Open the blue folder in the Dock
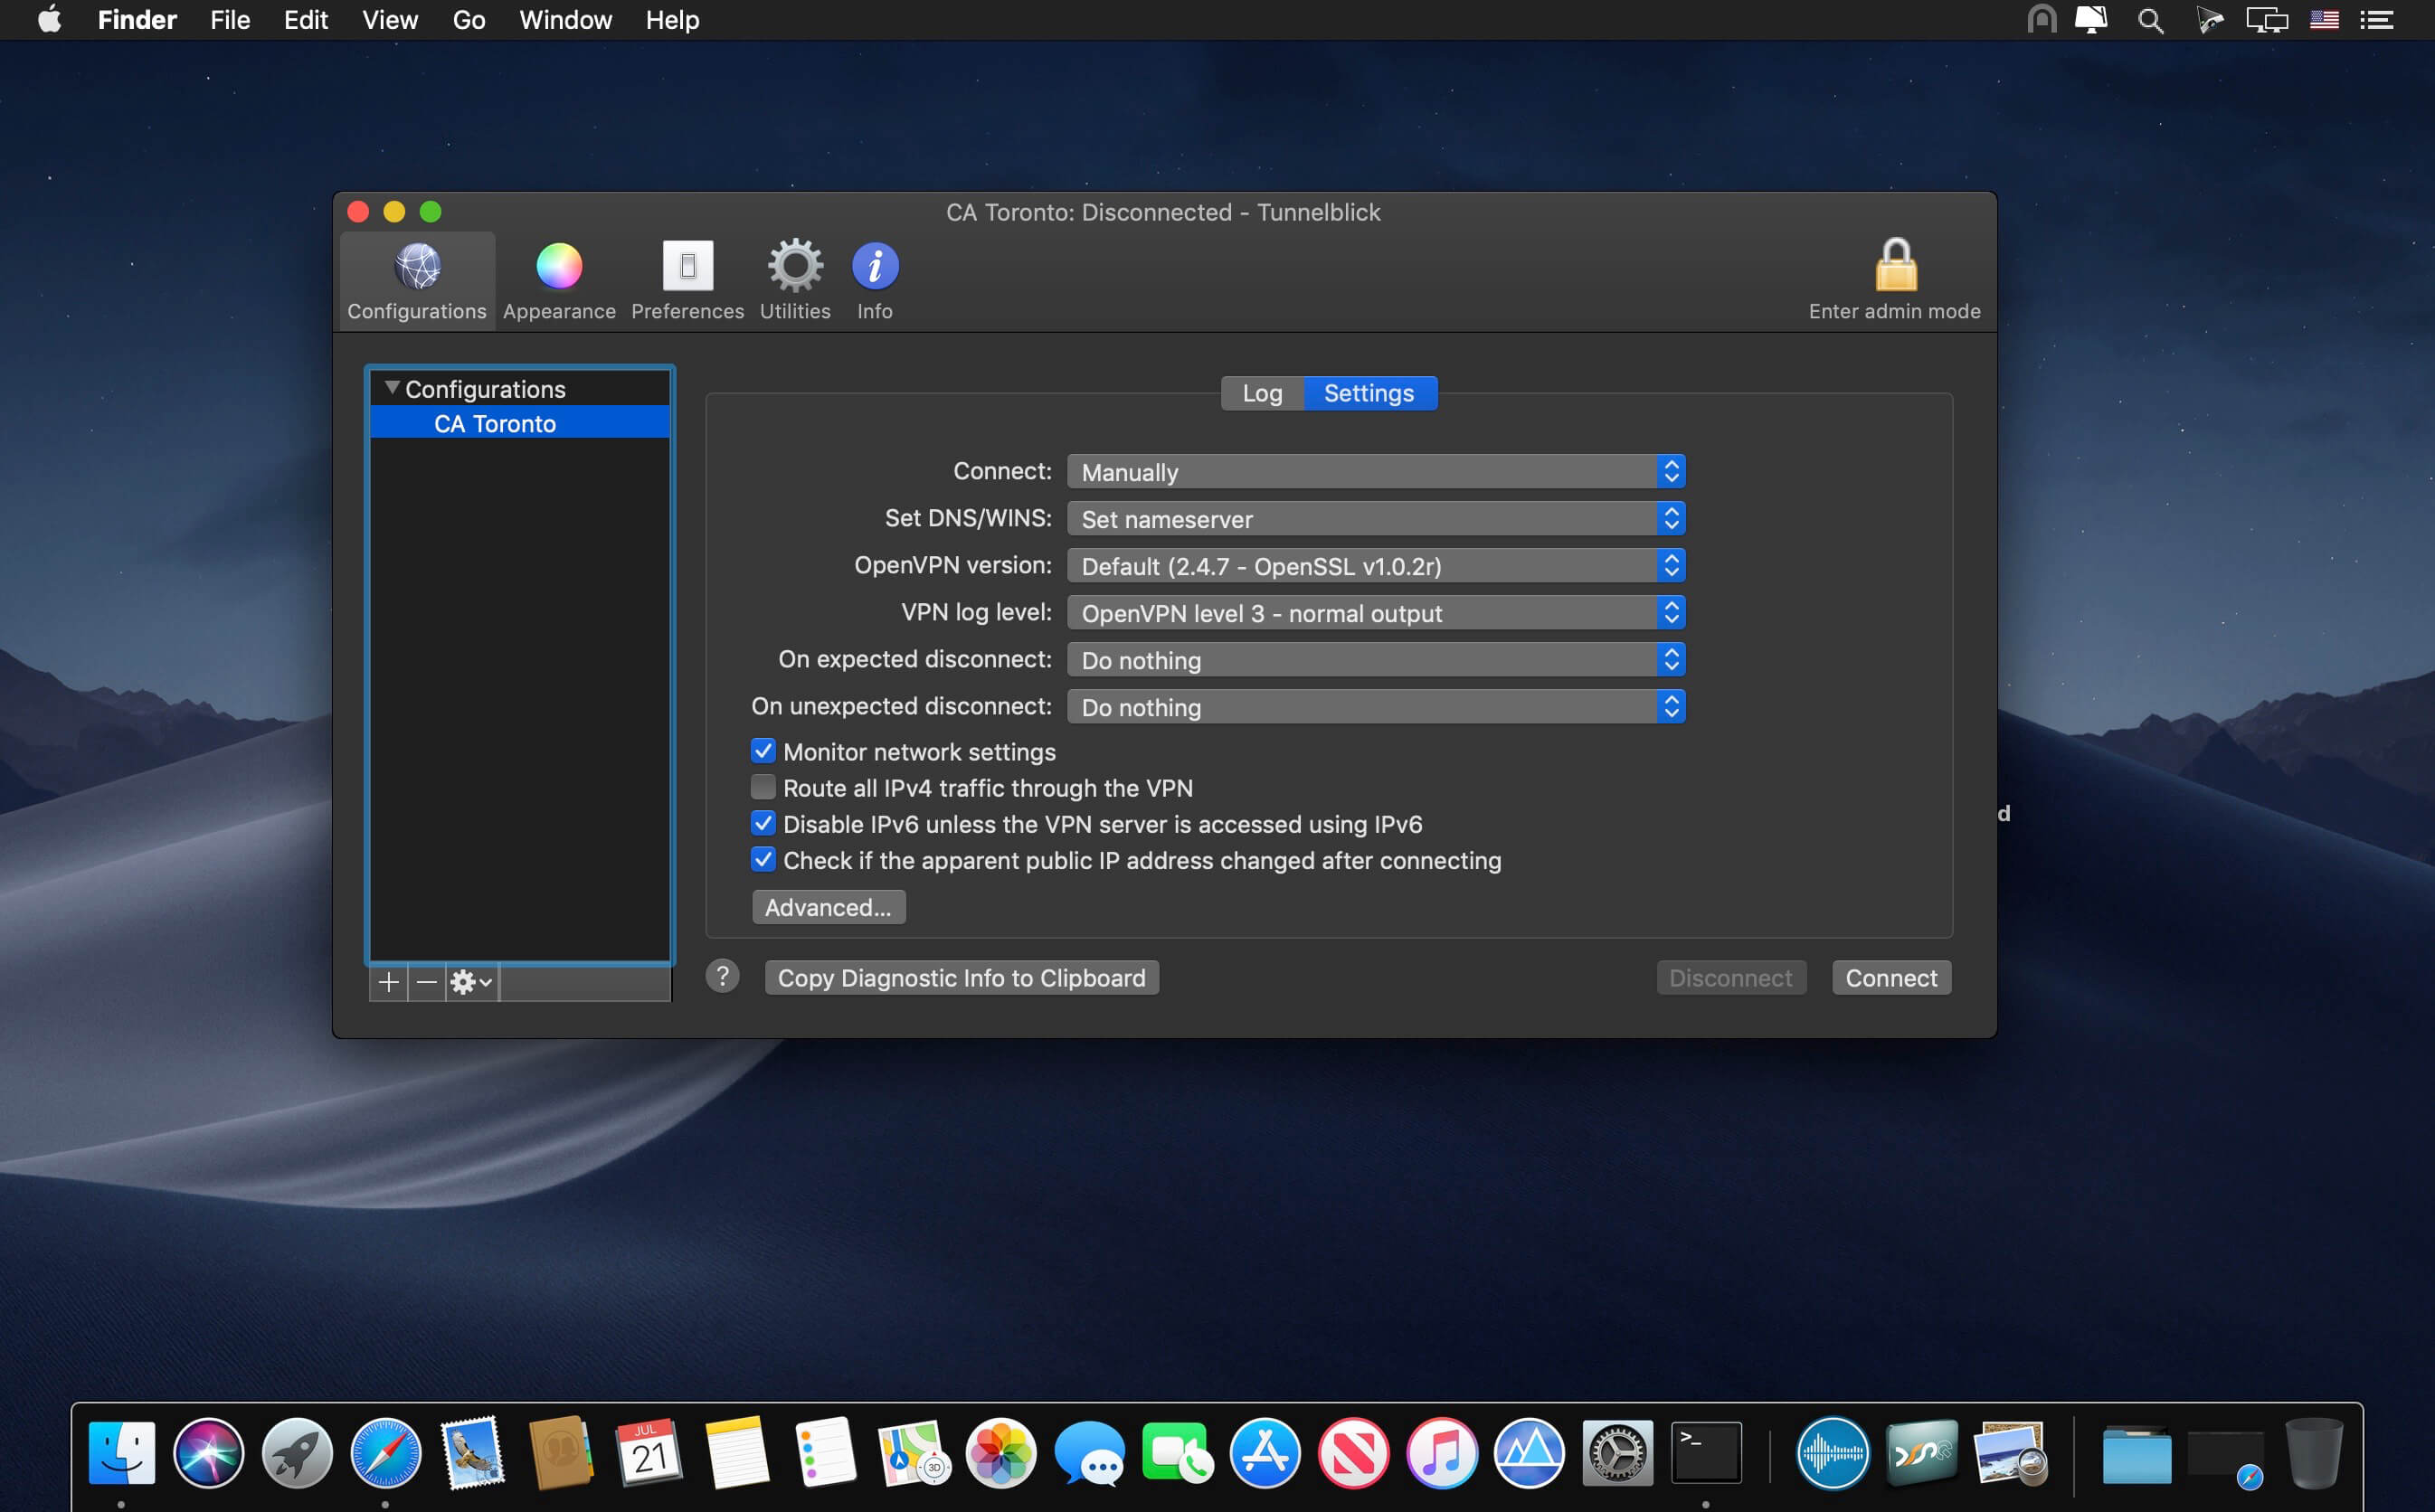This screenshot has height=1512, width=2435. [2137, 1454]
